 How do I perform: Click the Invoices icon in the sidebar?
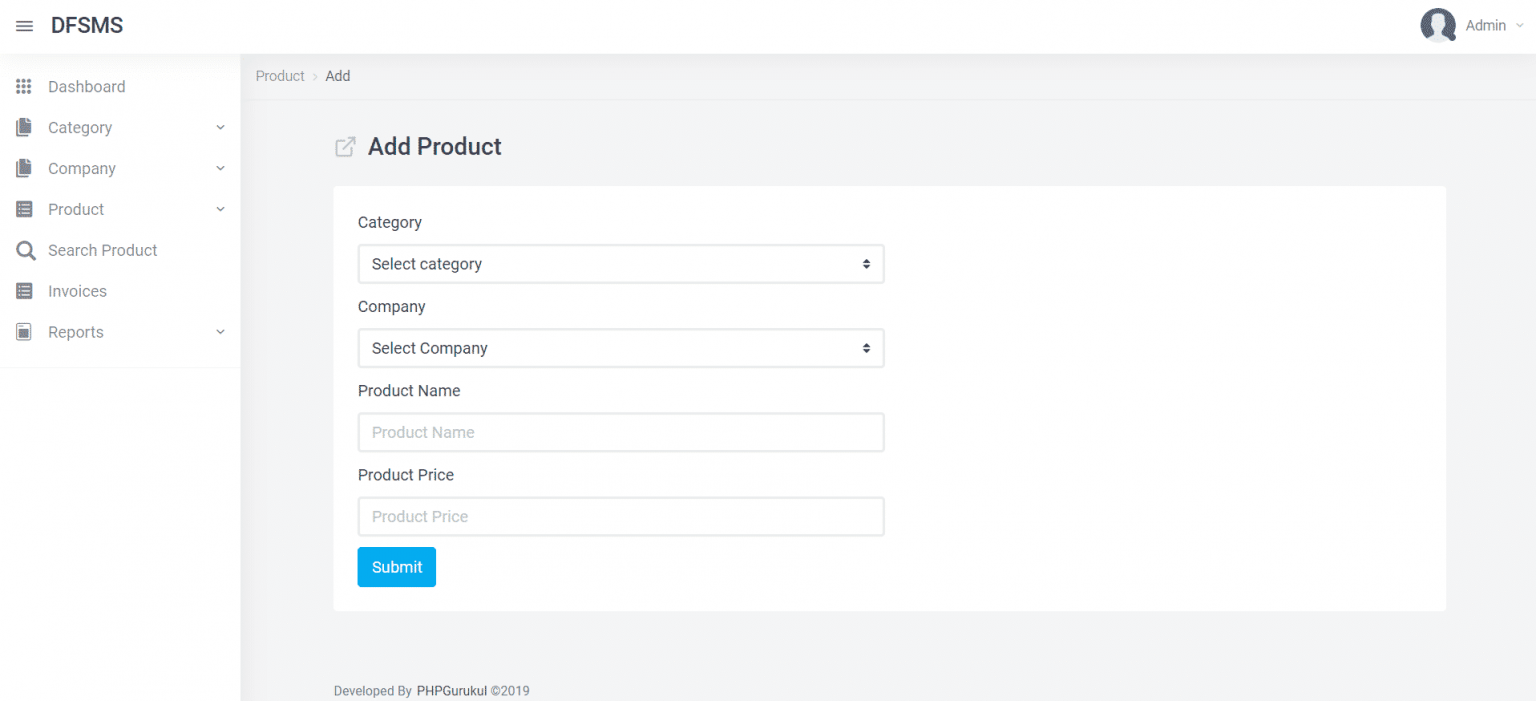[24, 291]
